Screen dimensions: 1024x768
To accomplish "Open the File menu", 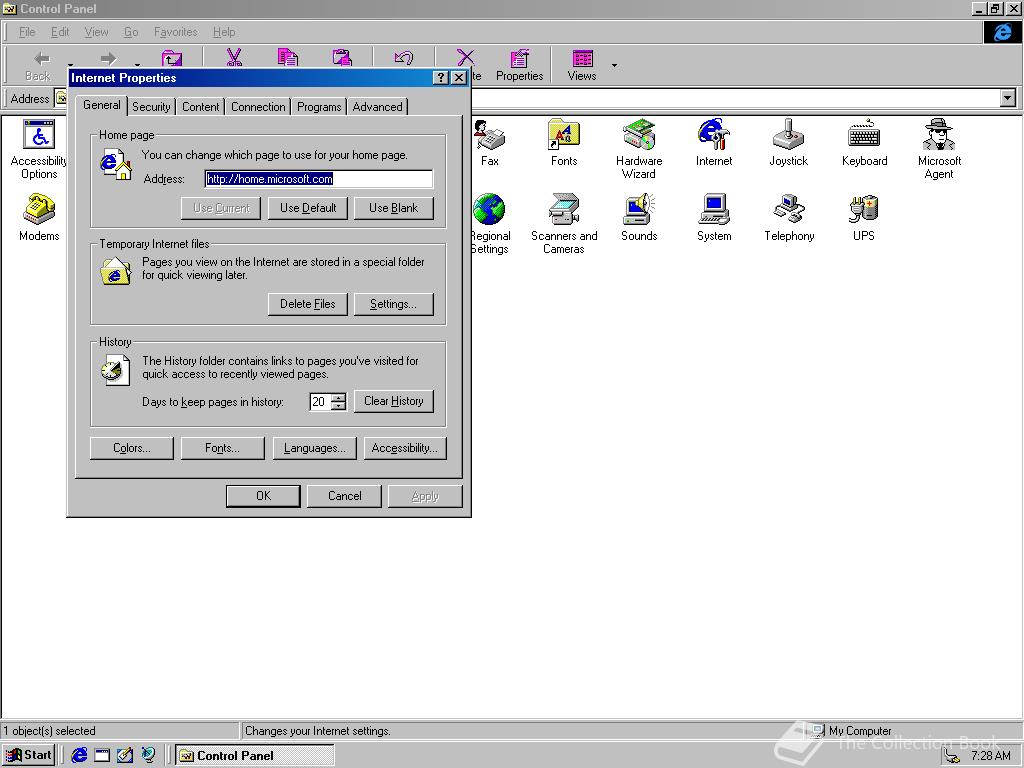I will click(x=27, y=32).
